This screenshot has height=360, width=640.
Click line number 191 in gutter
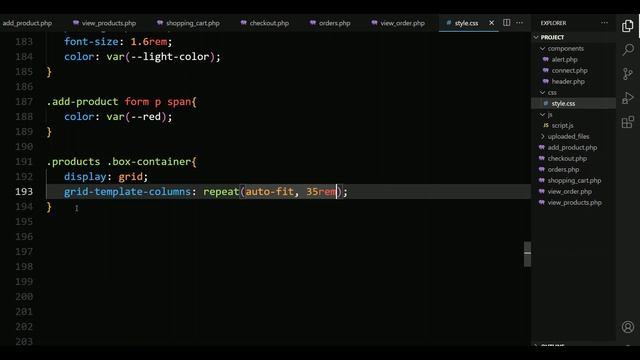click(x=24, y=161)
